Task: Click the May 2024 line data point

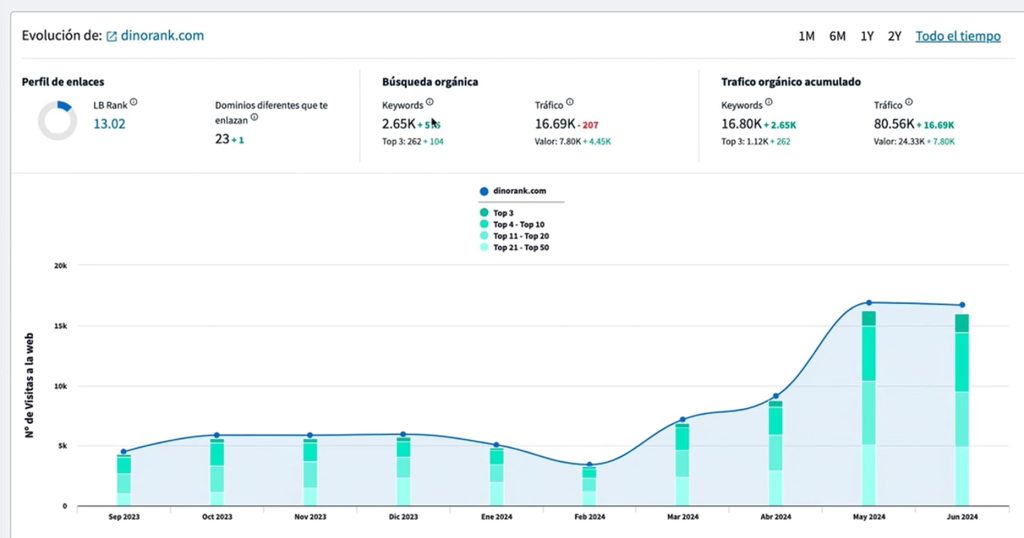Action: tap(869, 302)
